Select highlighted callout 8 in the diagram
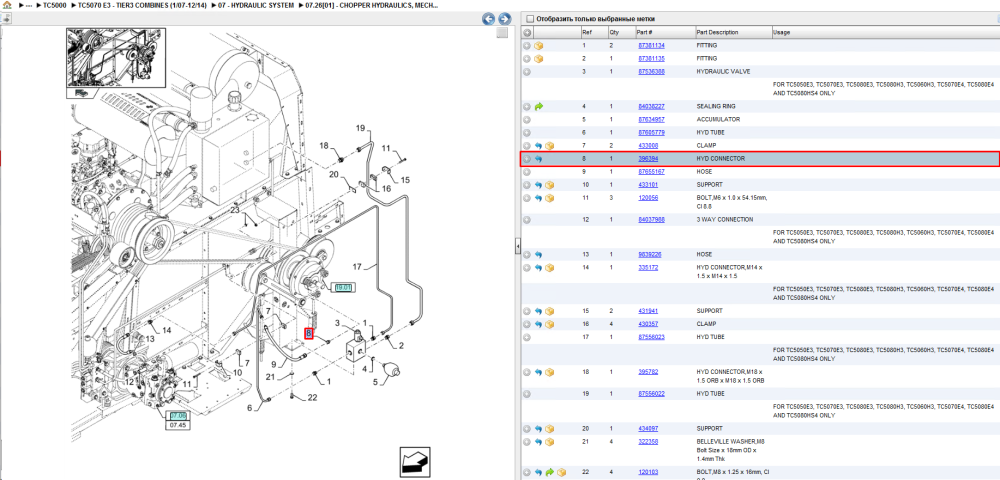This screenshot has height=480, width=1000. pos(309,333)
